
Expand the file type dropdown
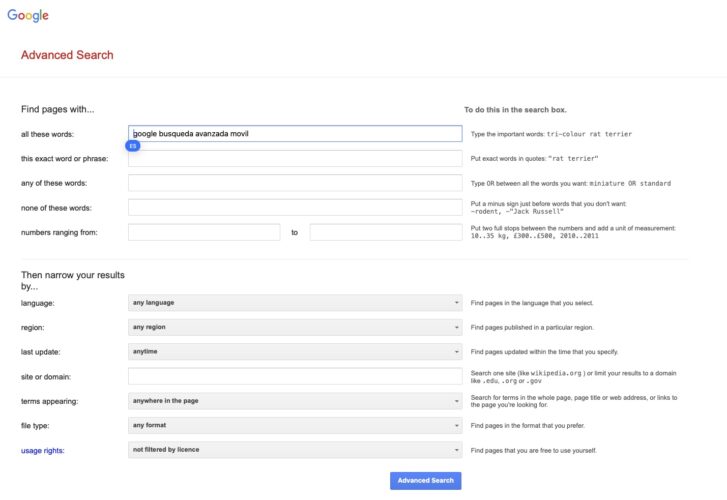pos(294,425)
